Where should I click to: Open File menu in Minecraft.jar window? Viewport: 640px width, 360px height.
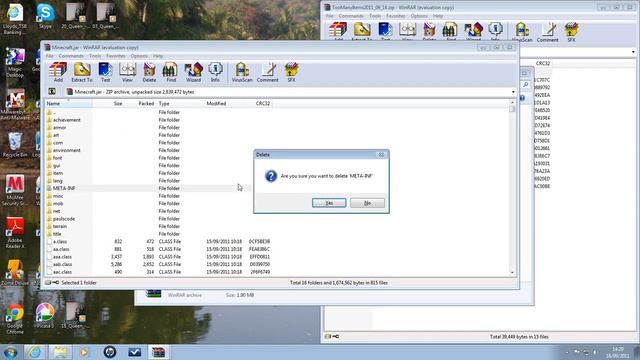click(x=50, y=56)
